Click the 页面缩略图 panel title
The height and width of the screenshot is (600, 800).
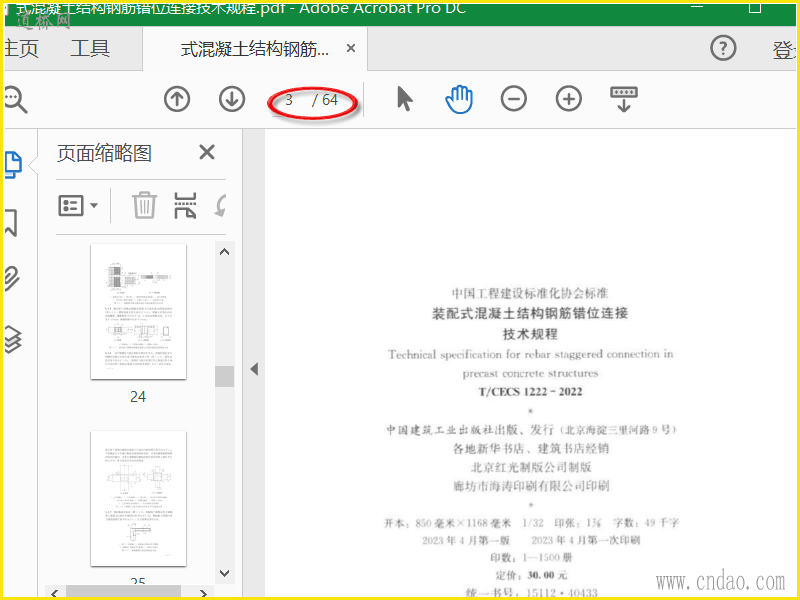pos(104,153)
